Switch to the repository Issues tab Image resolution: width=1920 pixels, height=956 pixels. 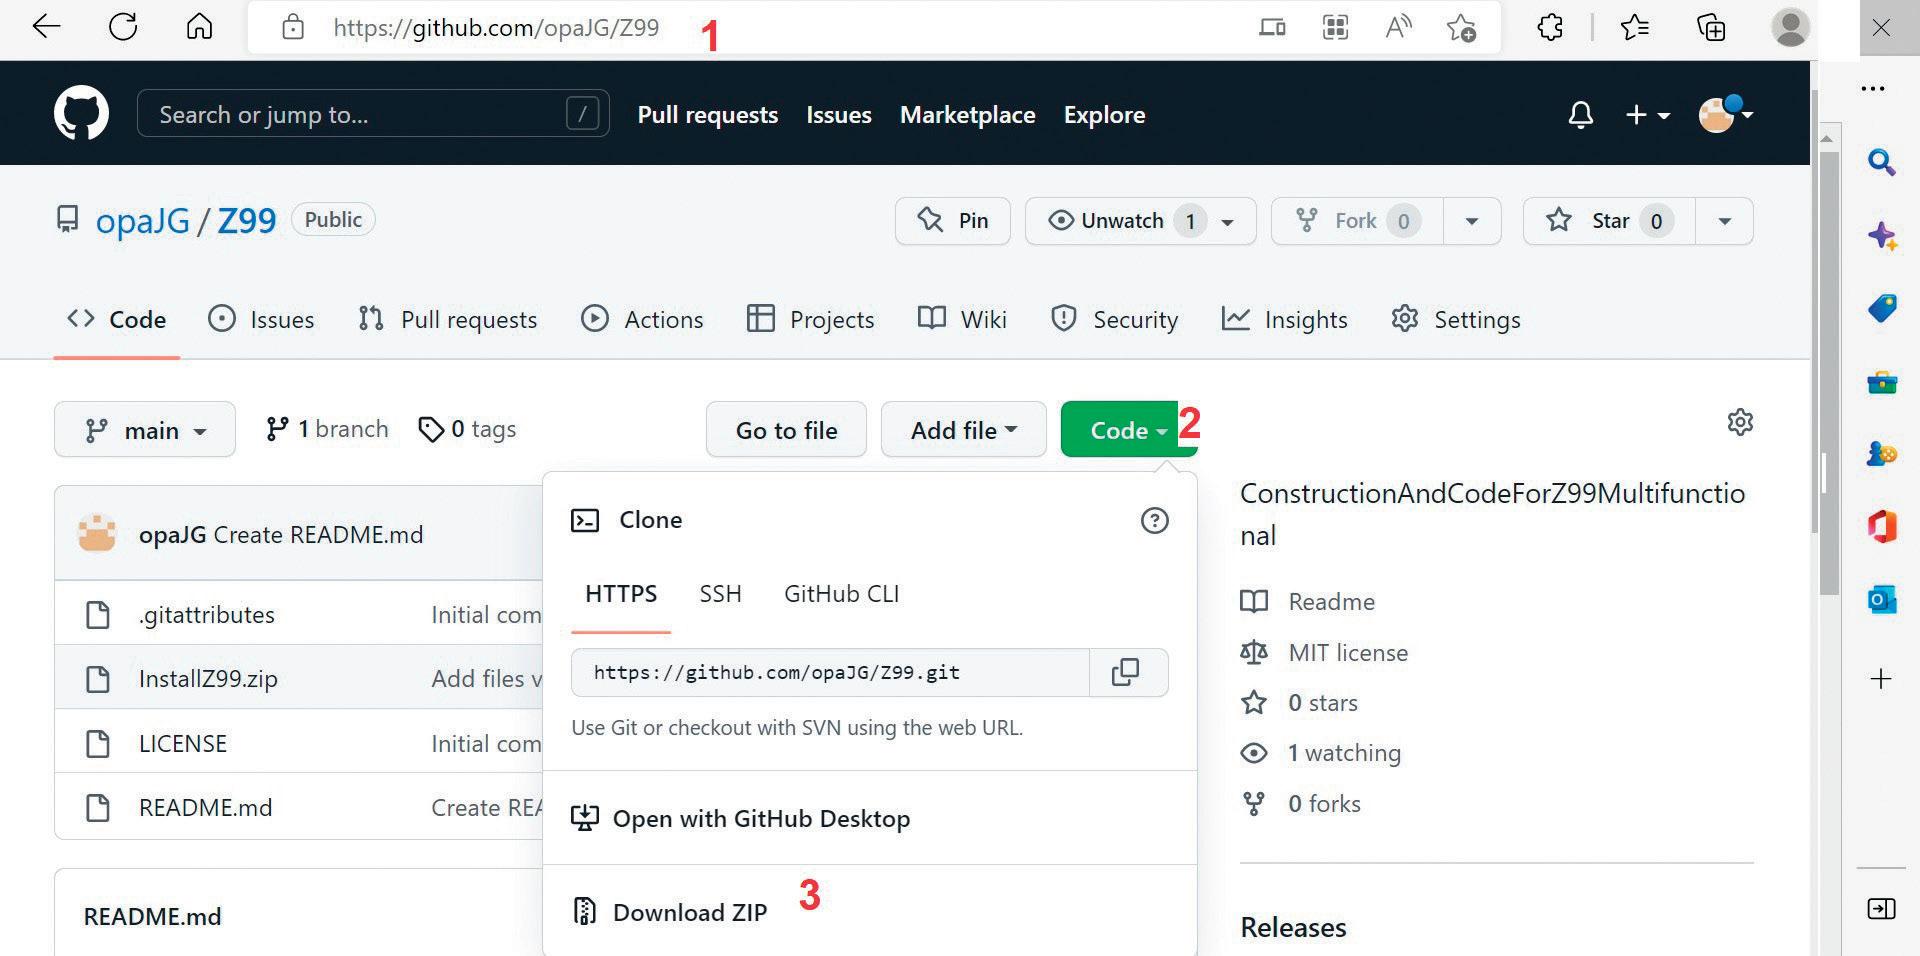261,319
